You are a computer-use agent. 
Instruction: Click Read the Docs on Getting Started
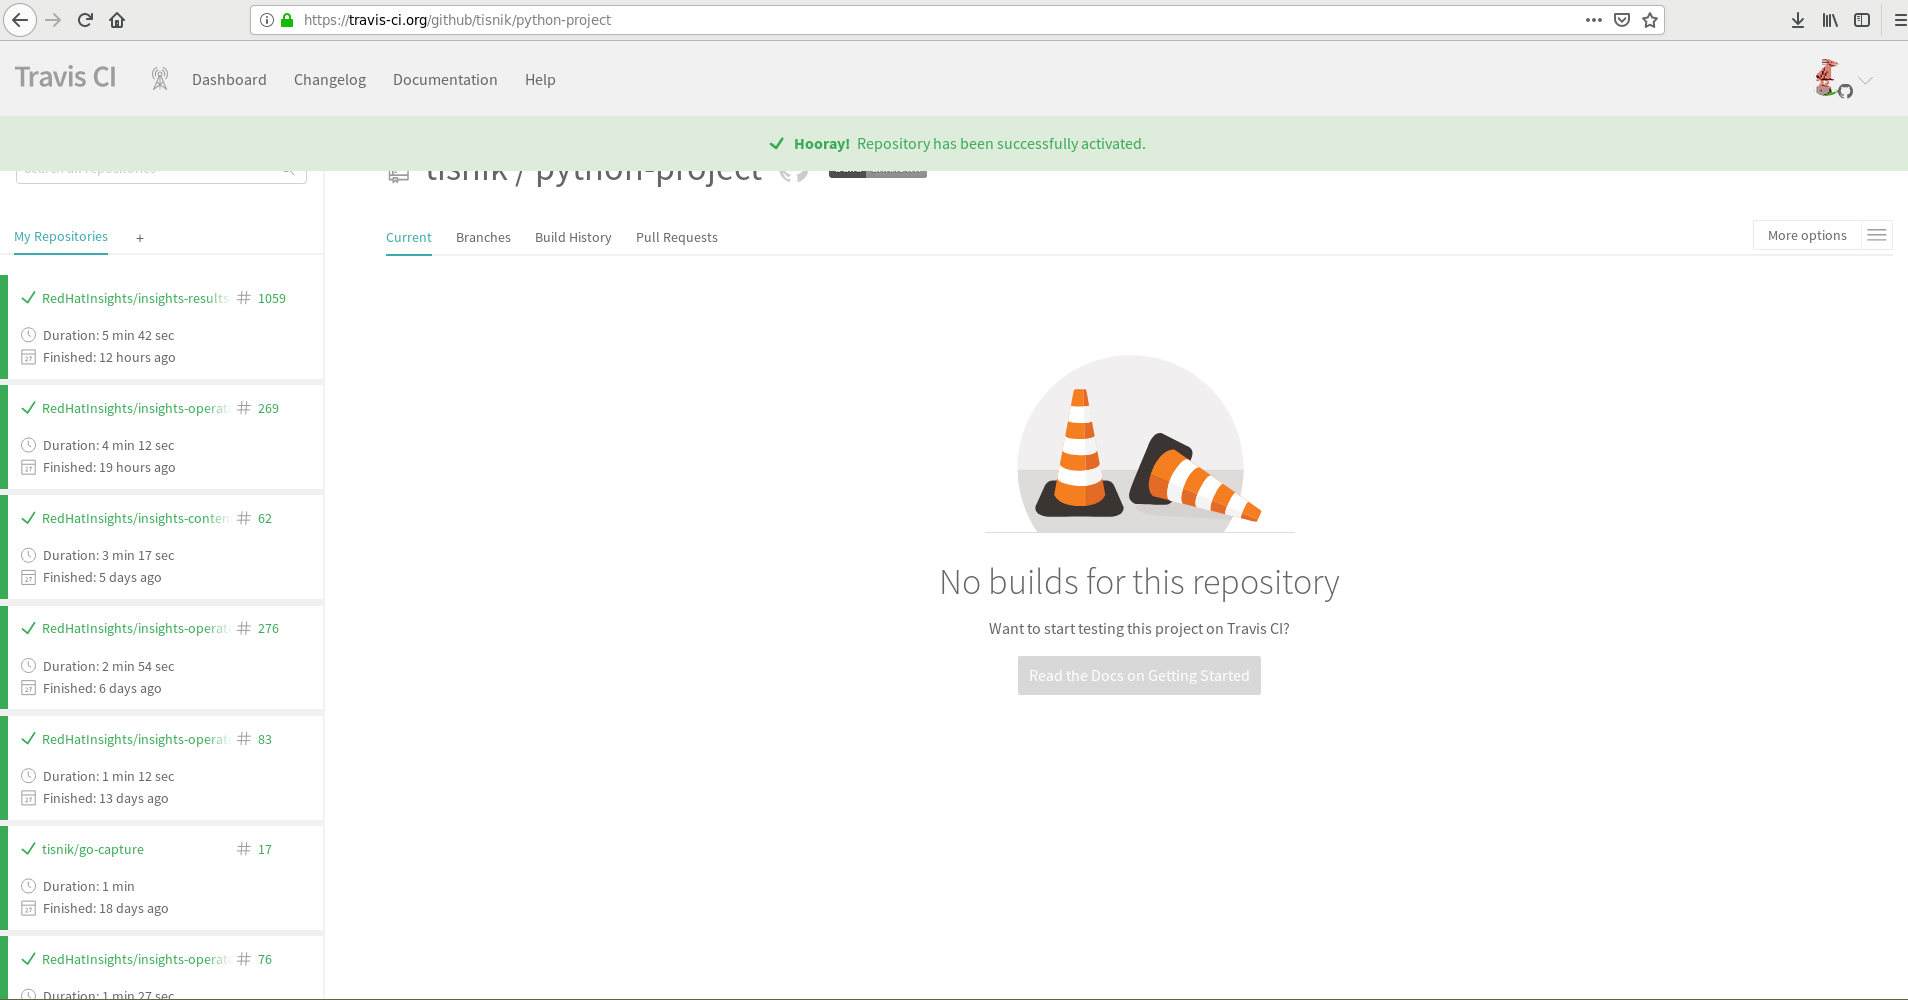pyautogui.click(x=1139, y=676)
